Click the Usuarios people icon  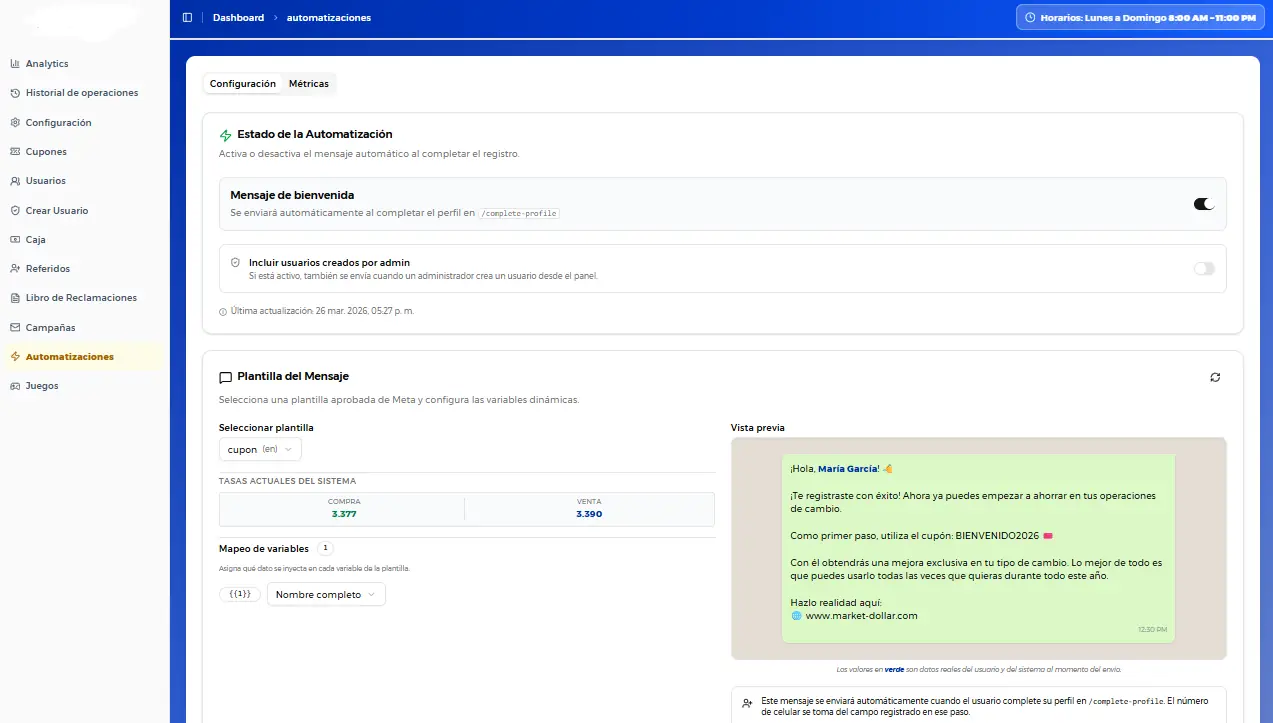pos(15,181)
